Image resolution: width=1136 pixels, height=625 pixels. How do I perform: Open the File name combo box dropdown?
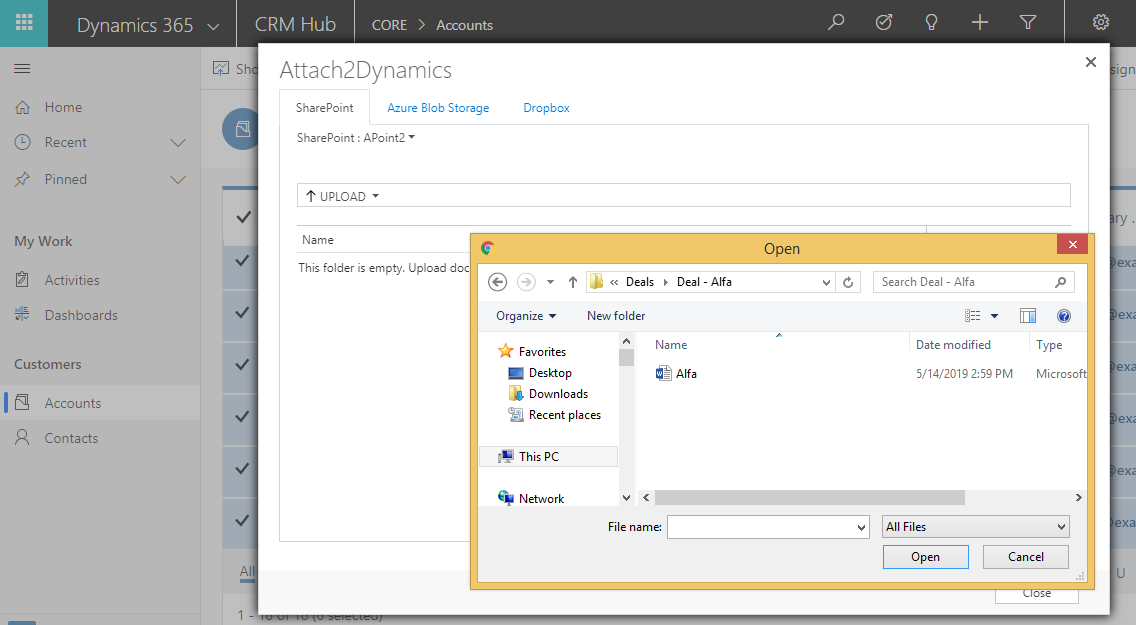861,527
